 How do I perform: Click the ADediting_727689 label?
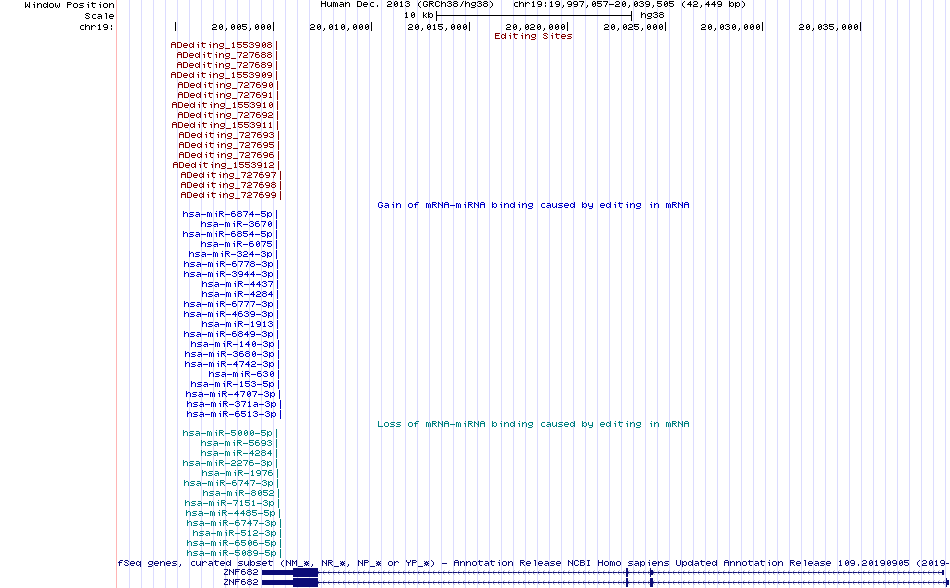(x=224, y=65)
